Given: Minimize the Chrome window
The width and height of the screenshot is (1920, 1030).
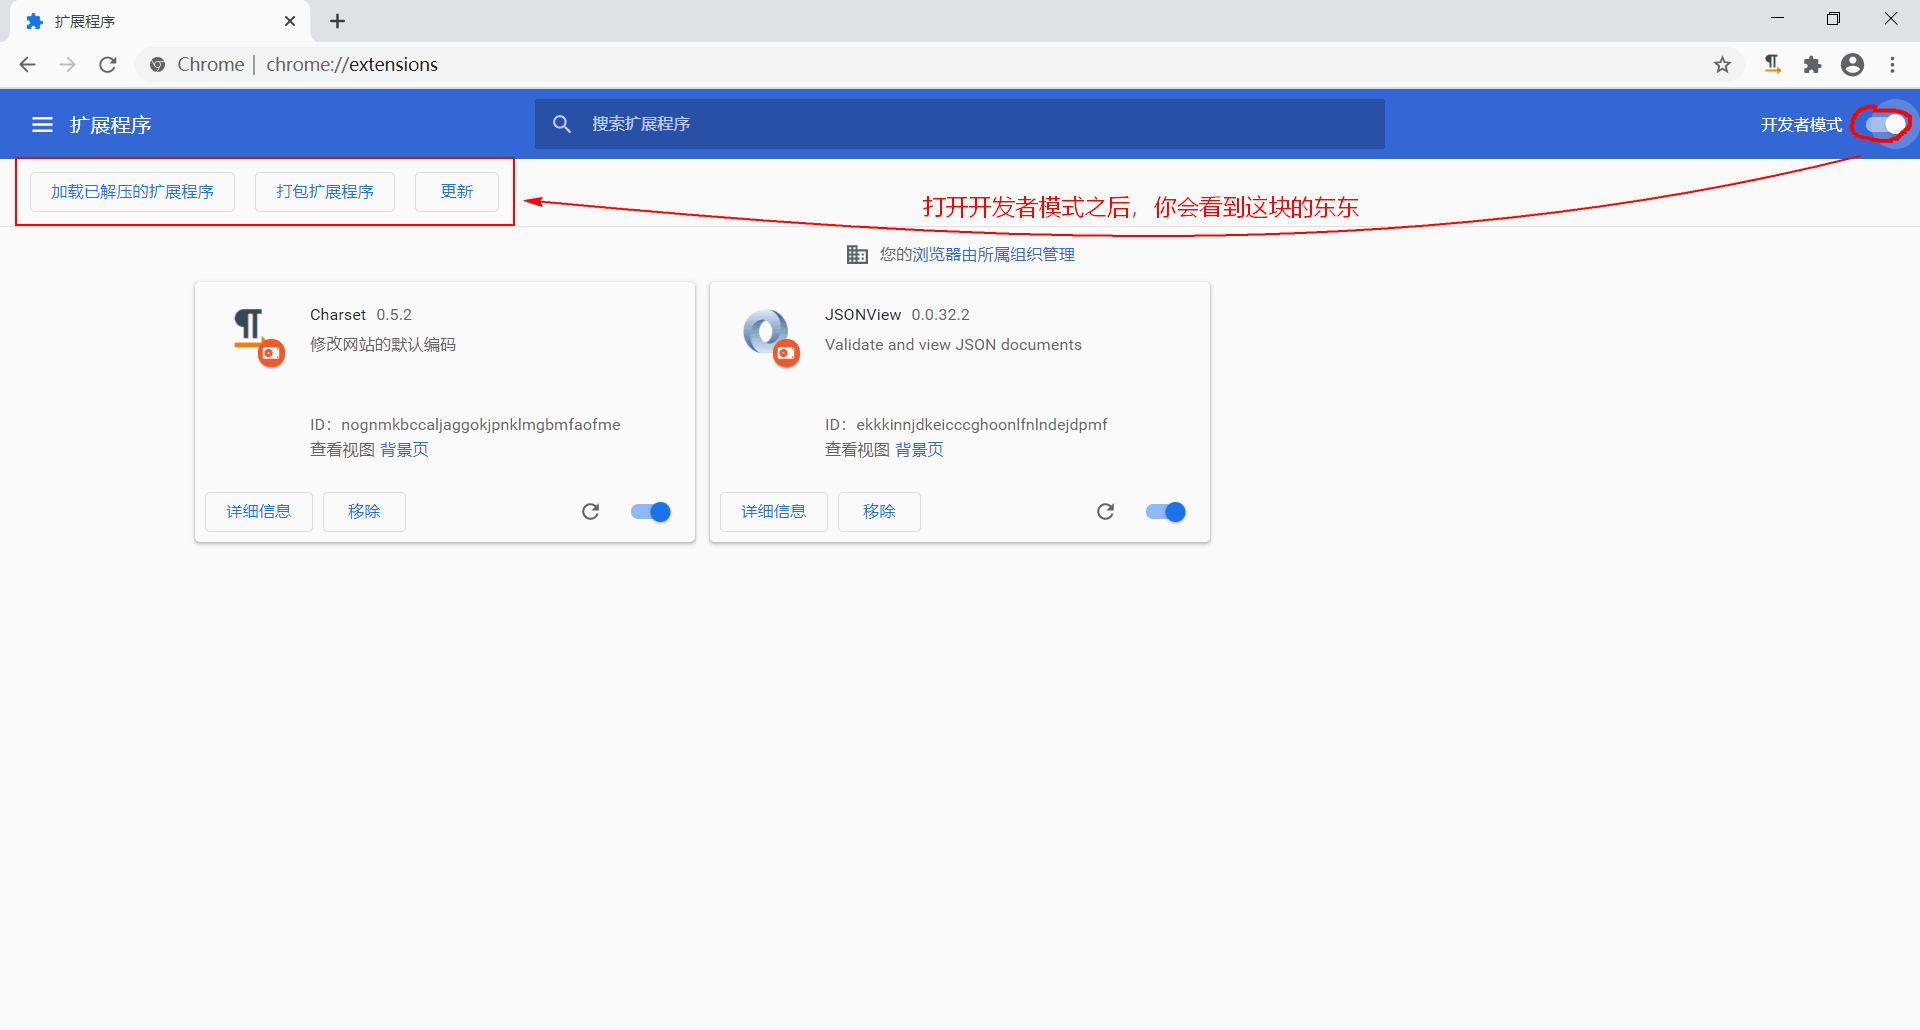Looking at the screenshot, I should (x=1777, y=19).
